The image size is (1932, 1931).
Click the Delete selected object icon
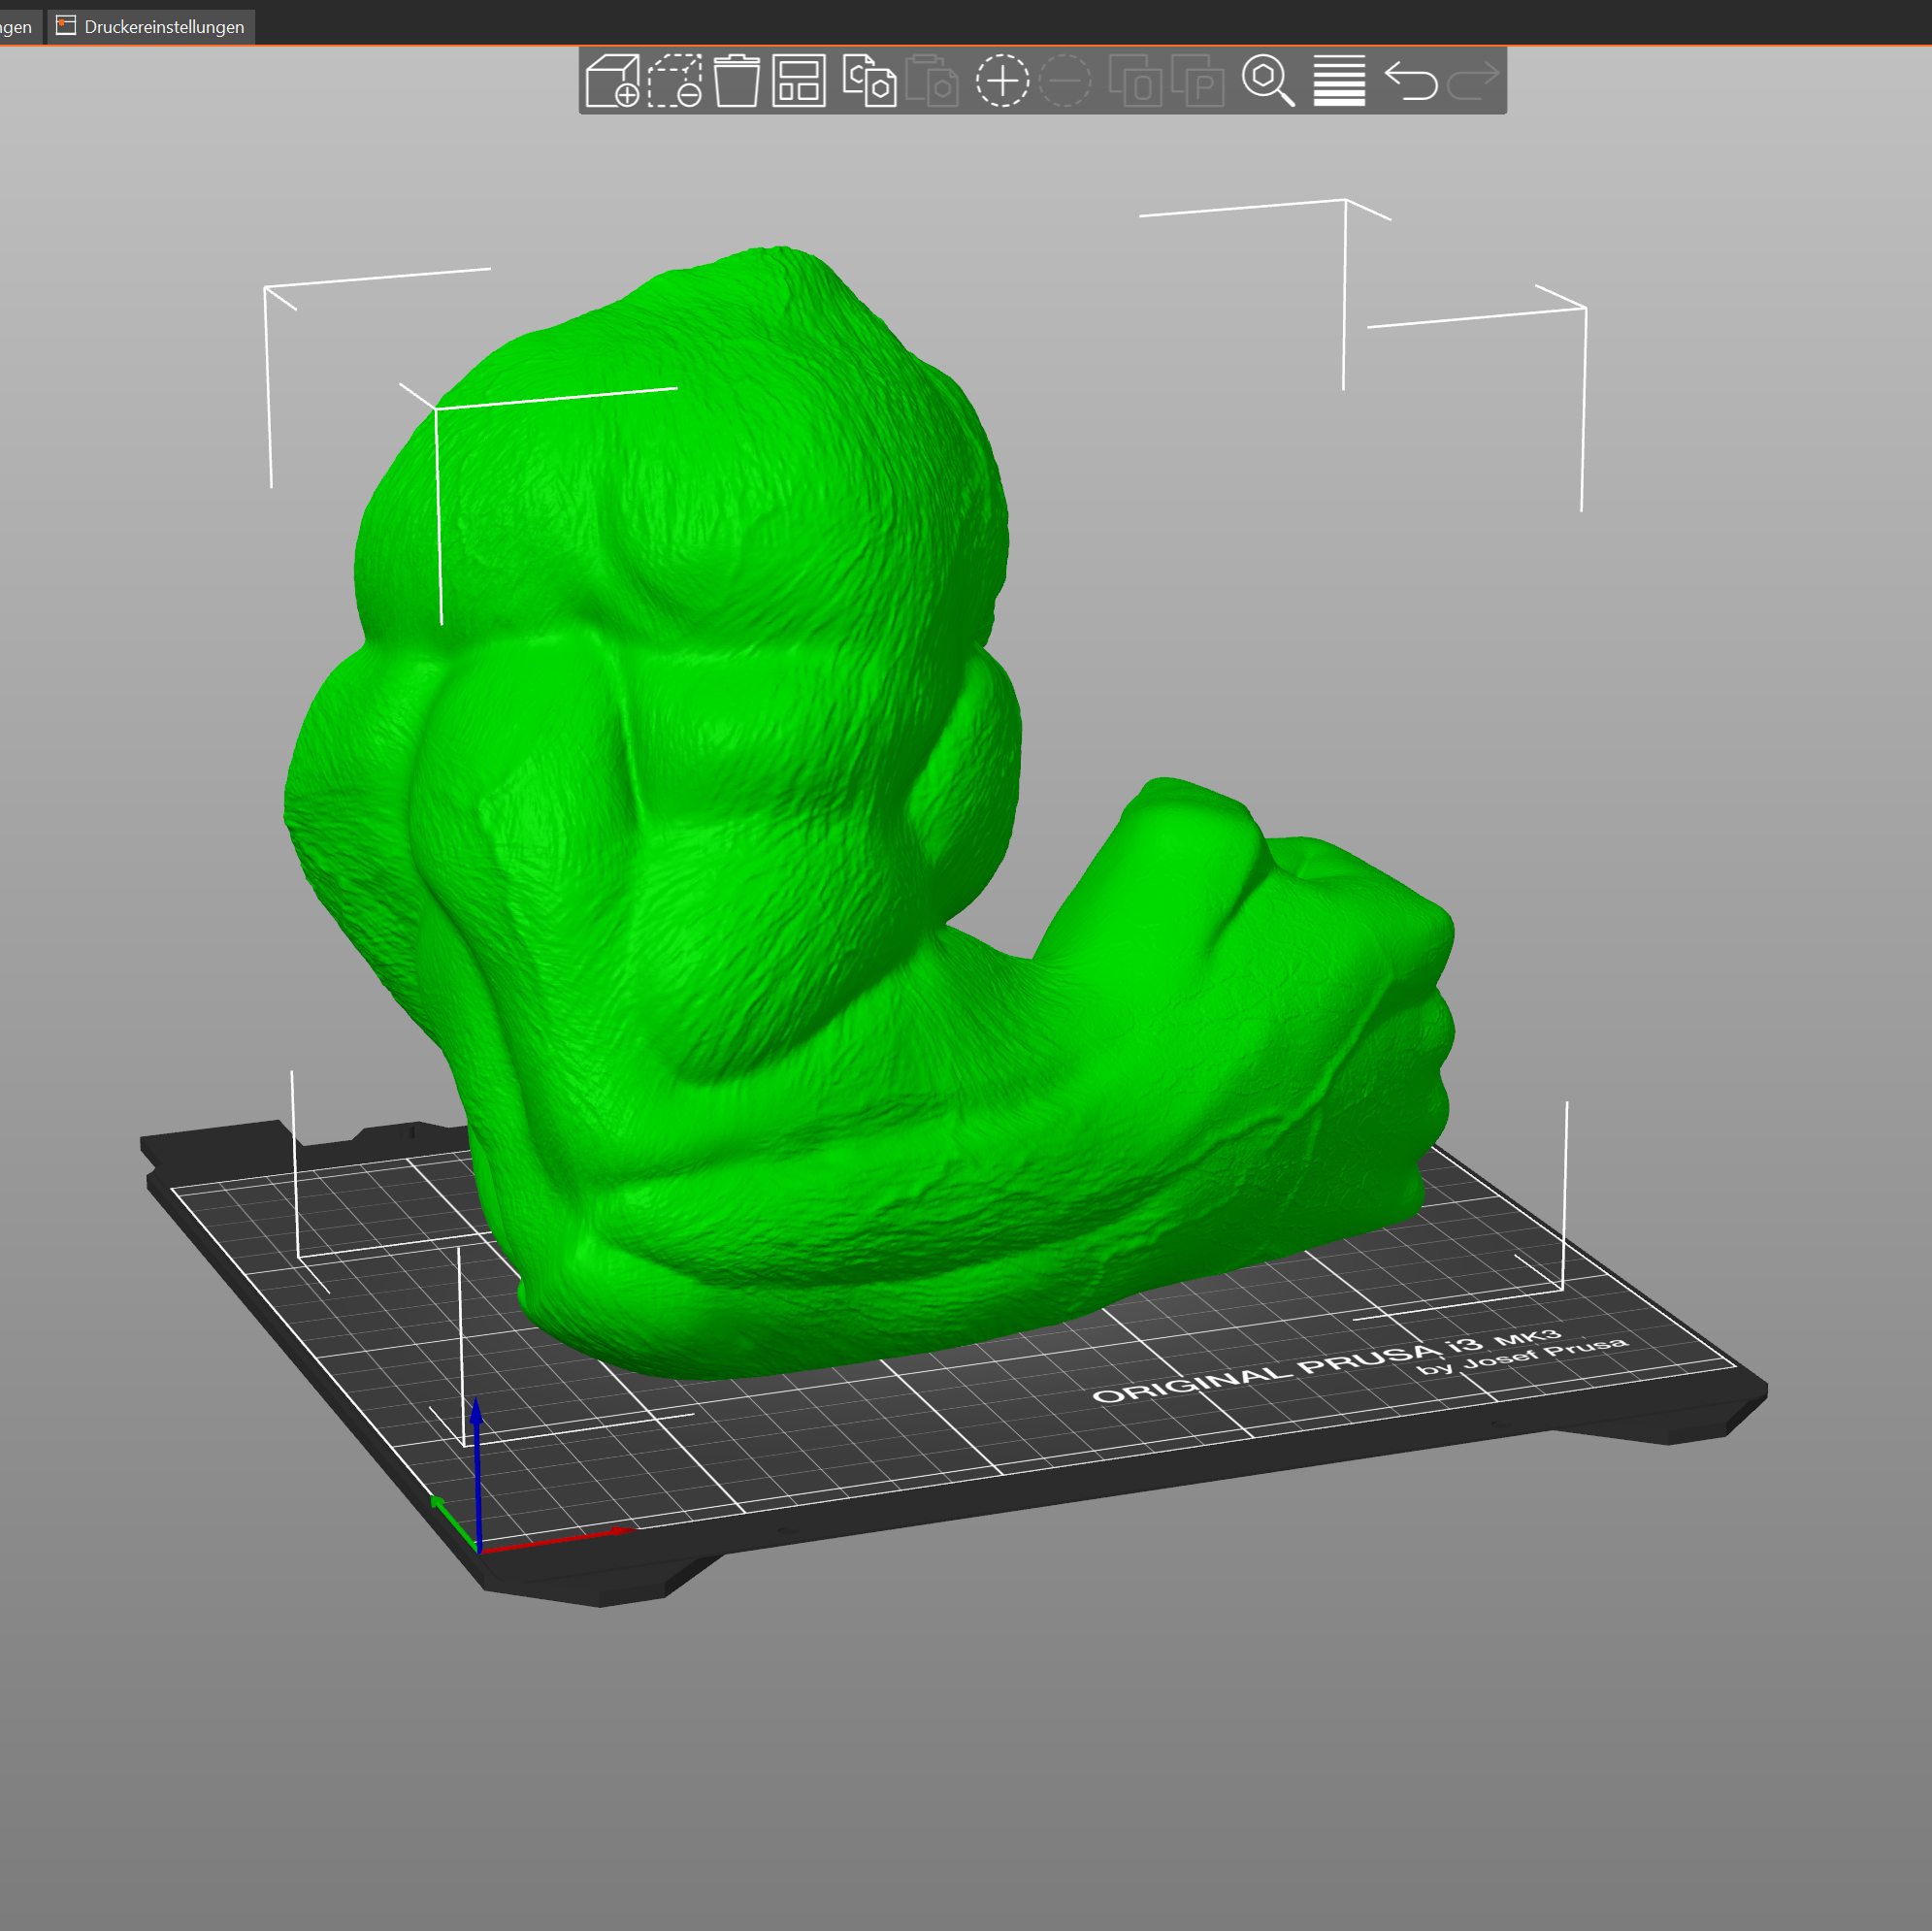click(675, 81)
